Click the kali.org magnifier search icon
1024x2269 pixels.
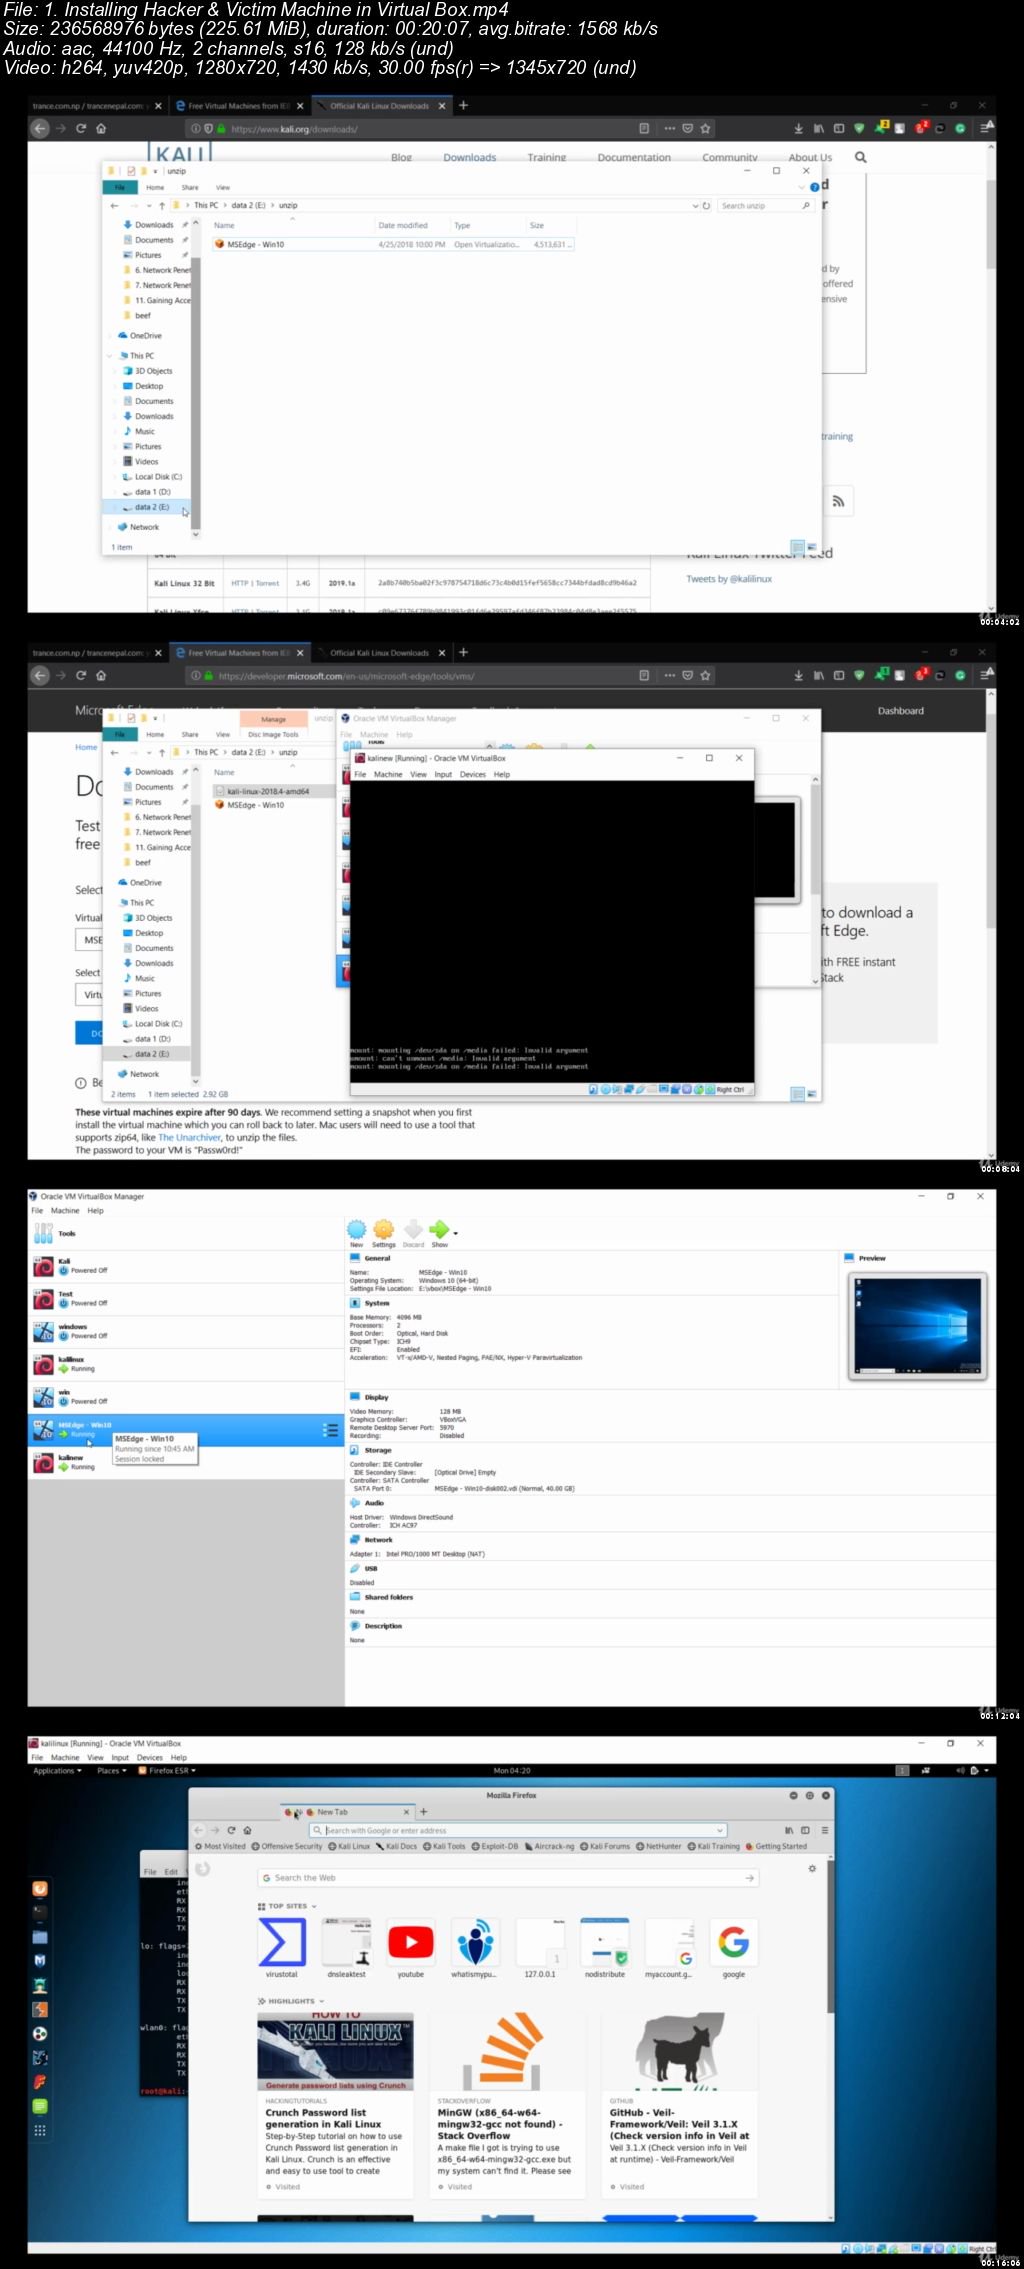(860, 157)
